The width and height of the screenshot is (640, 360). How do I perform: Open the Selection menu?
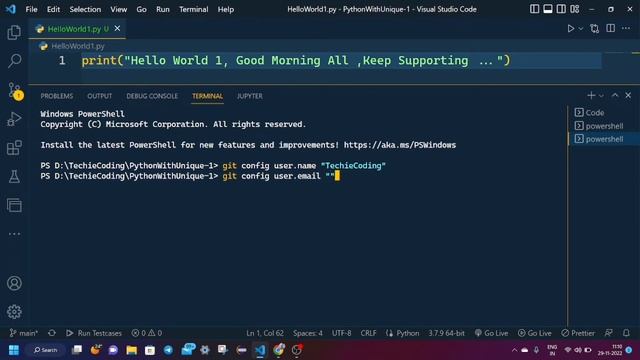click(85, 9)
